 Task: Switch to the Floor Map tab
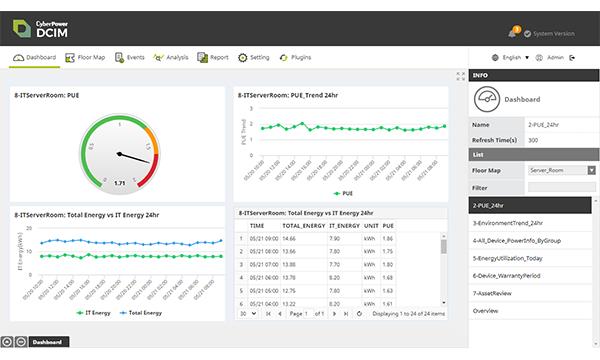pos(85,57)
